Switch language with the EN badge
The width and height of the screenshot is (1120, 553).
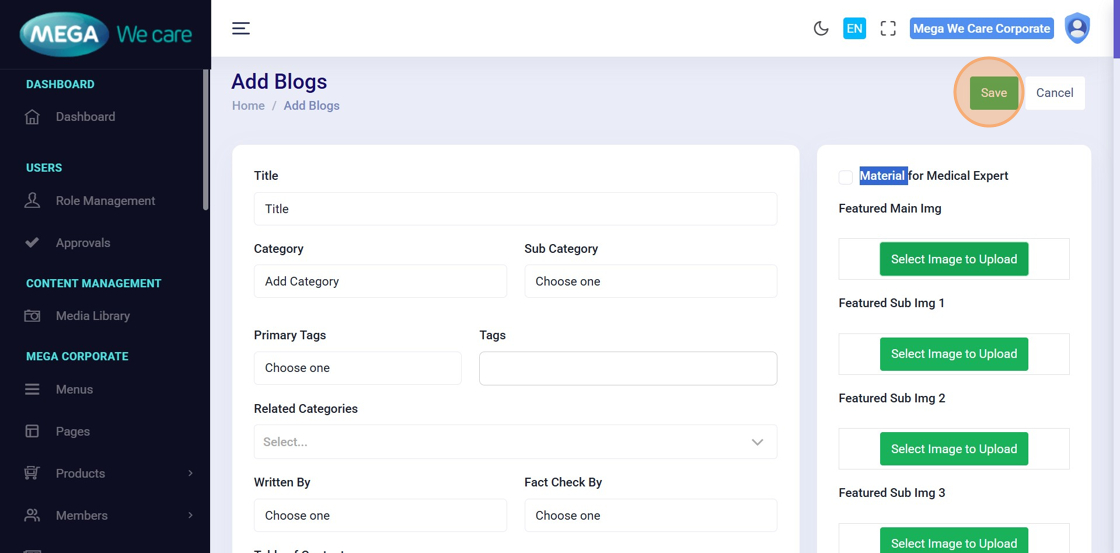854,29
